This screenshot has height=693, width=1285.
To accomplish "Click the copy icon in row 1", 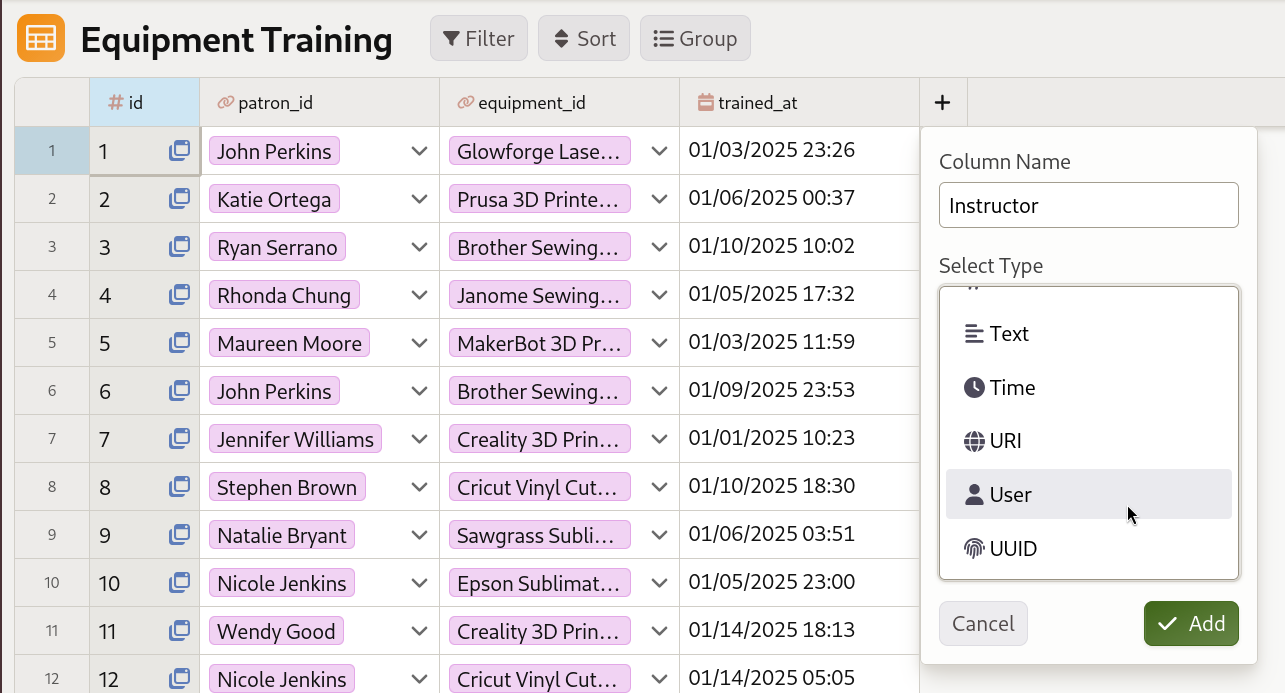I will pos(179,150).
